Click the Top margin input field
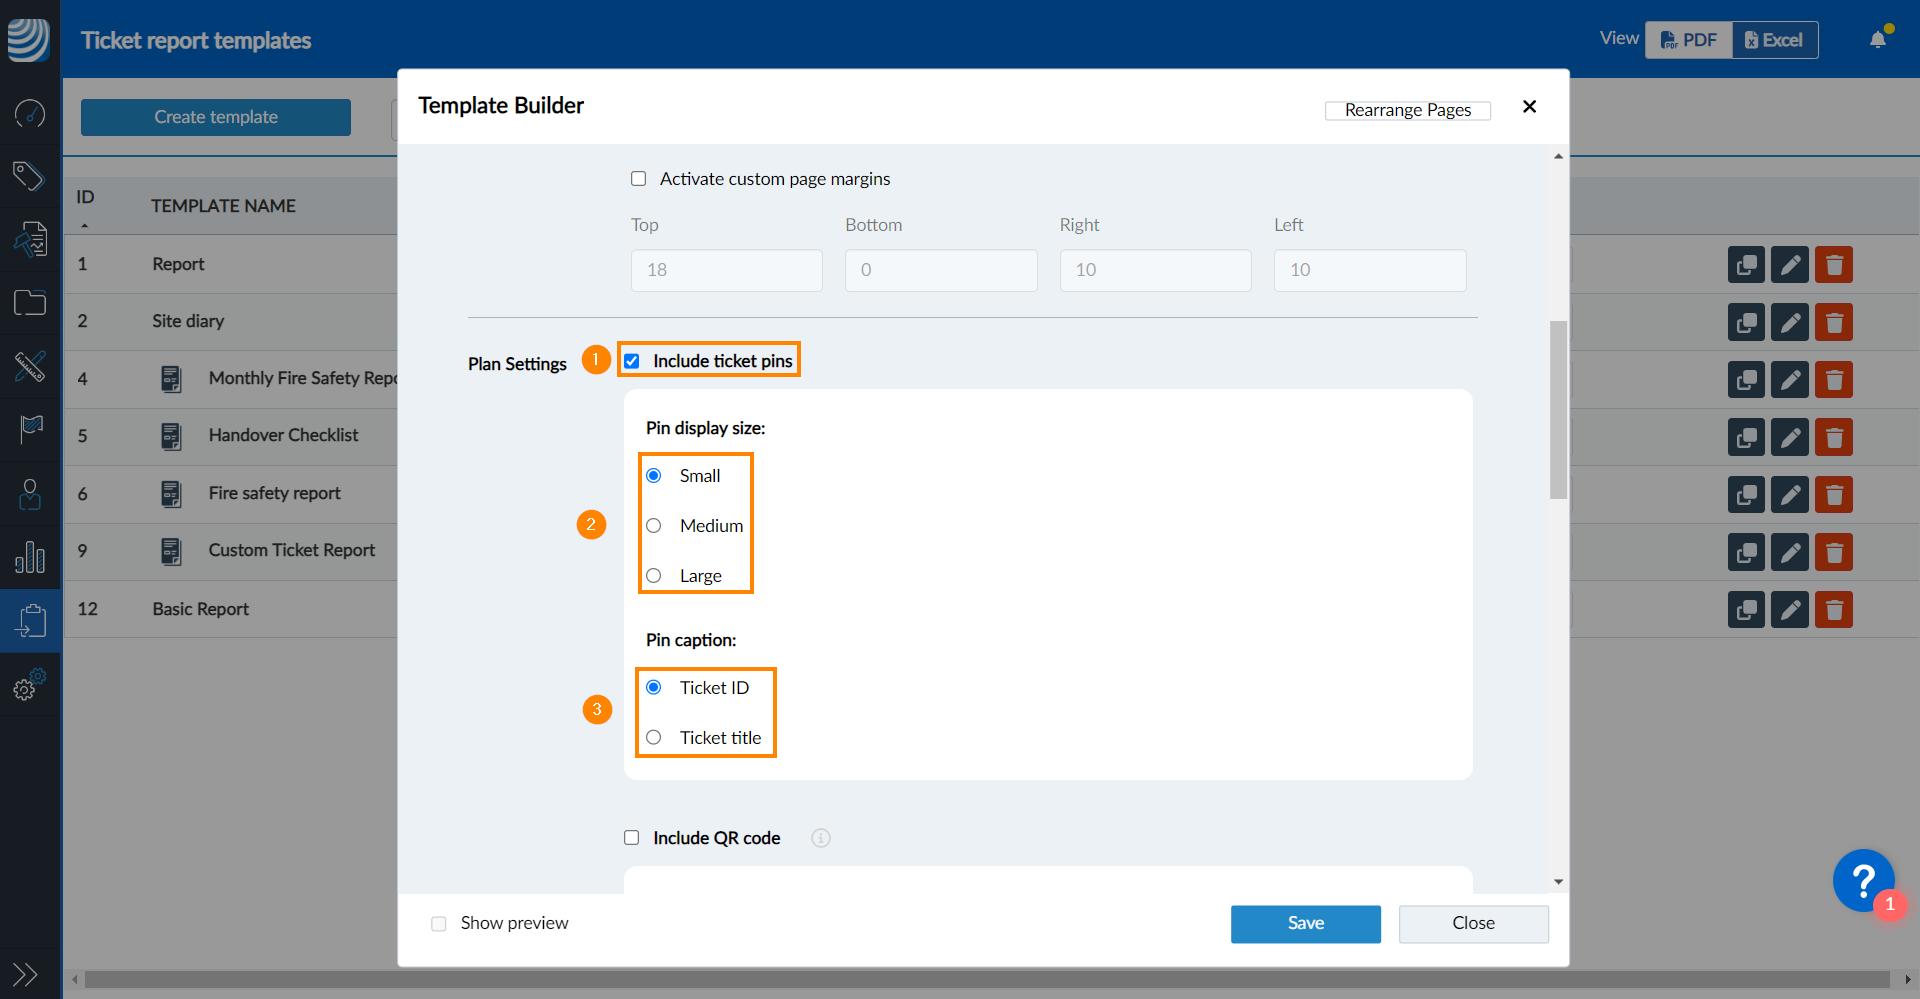The height and width of the screenshot is (999, 1920). (726, 270)
